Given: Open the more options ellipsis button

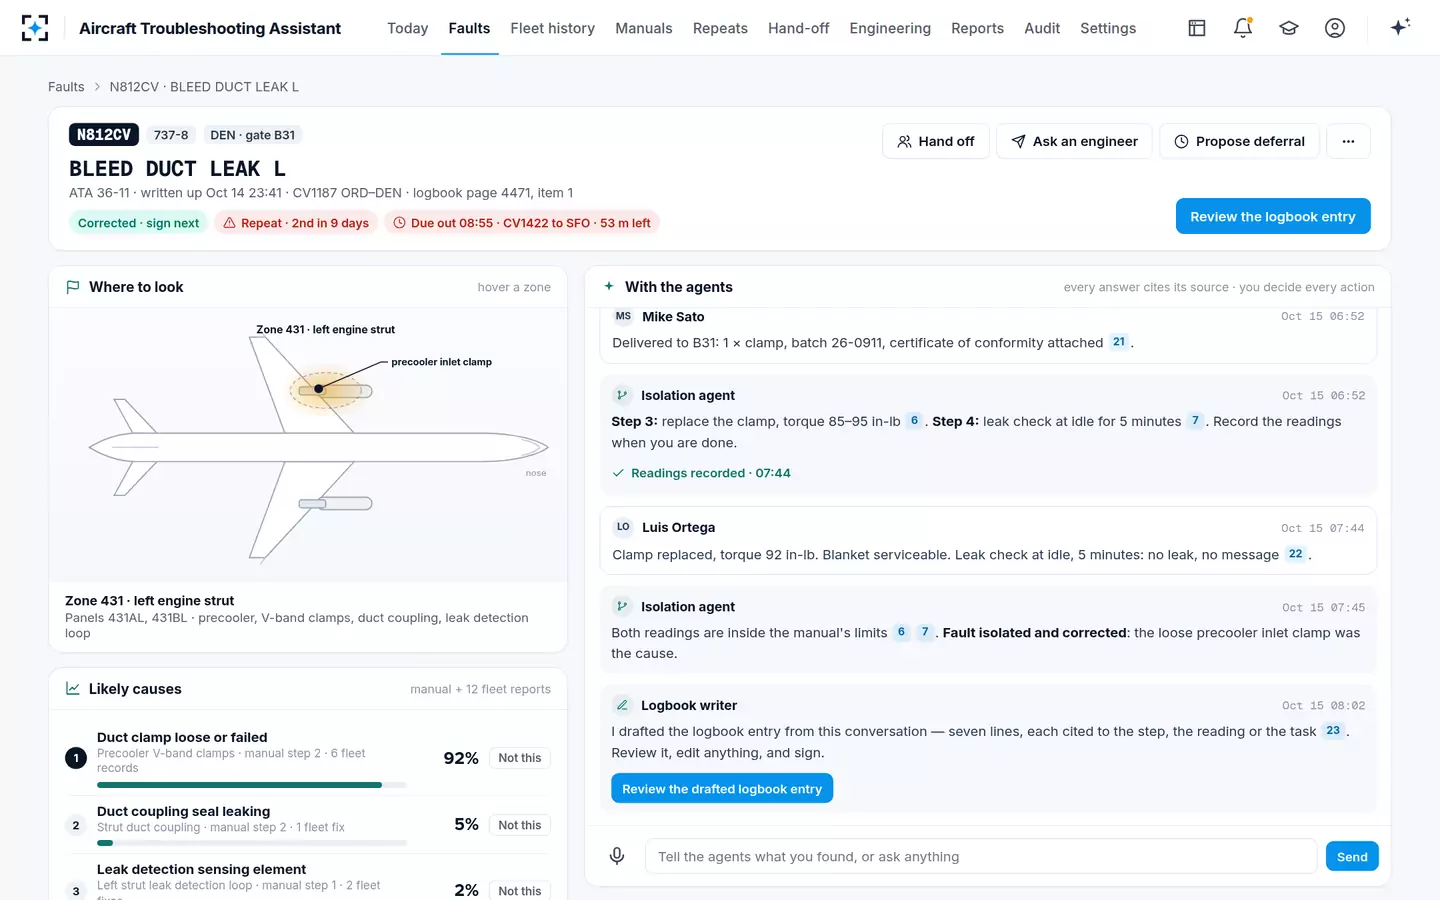Looking at the screenshot, I should pos(1348,141).
